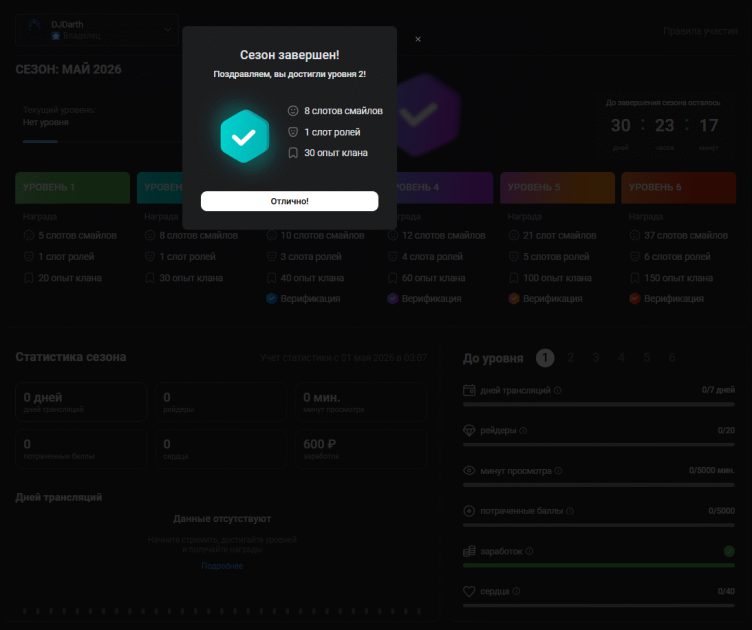Image resolution: width=752 pixels, height=630 pixels.
Task: Click the info icon next to заработок
Action: tap(529, 551)
